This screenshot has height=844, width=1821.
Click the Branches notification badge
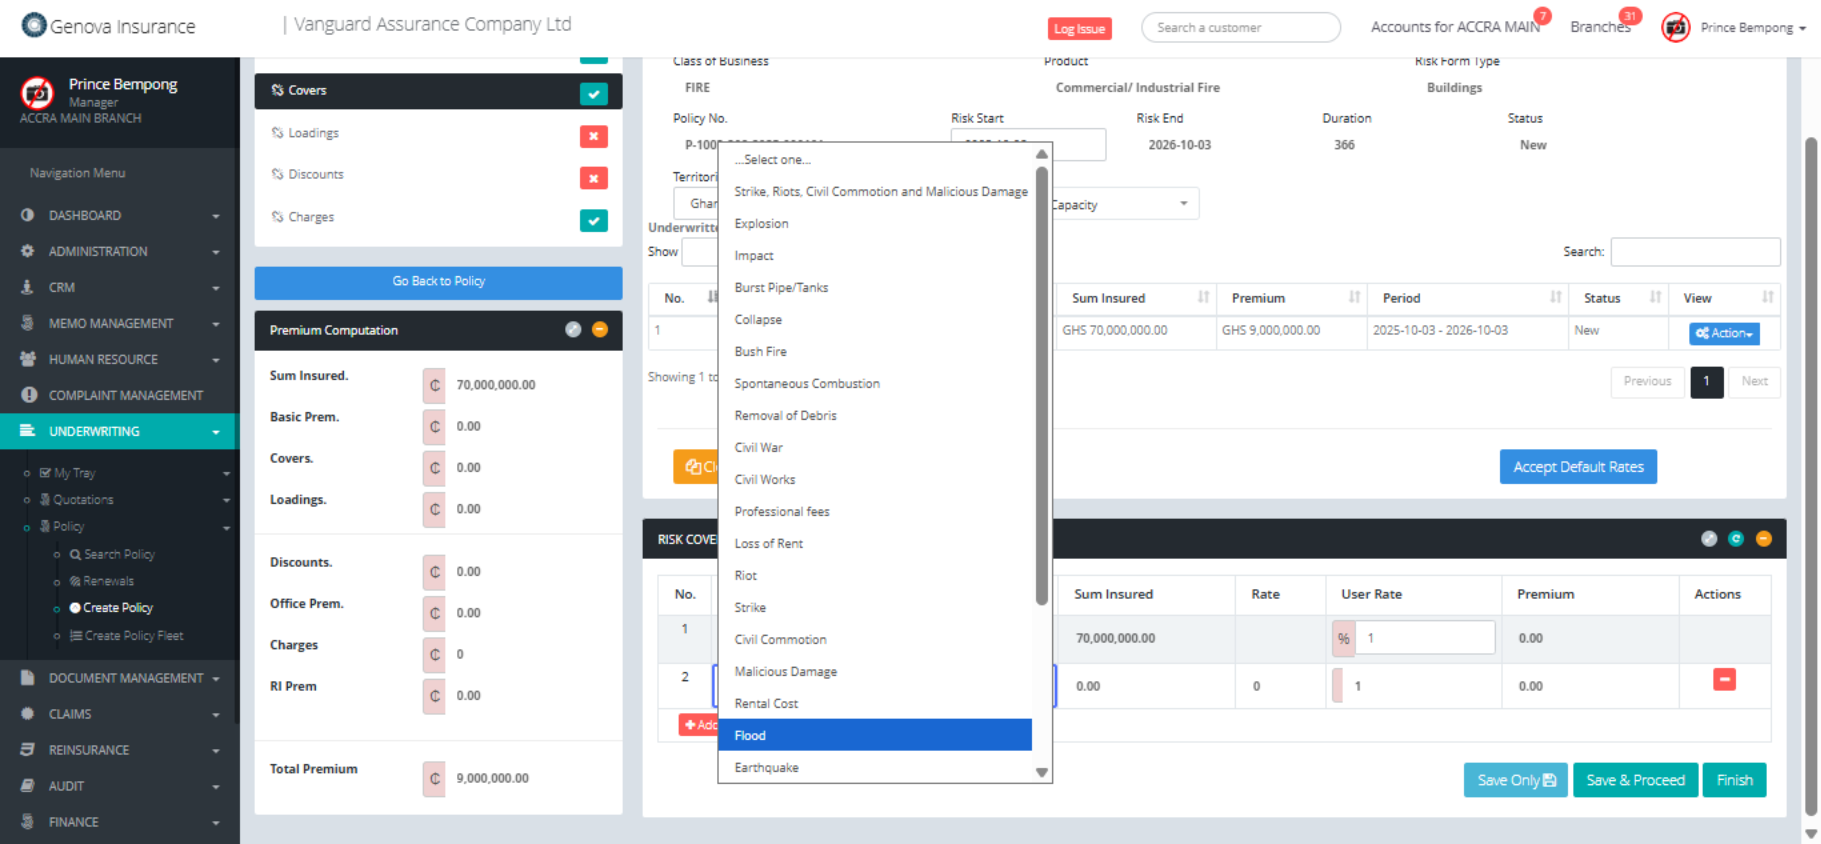click(1630, 16)
